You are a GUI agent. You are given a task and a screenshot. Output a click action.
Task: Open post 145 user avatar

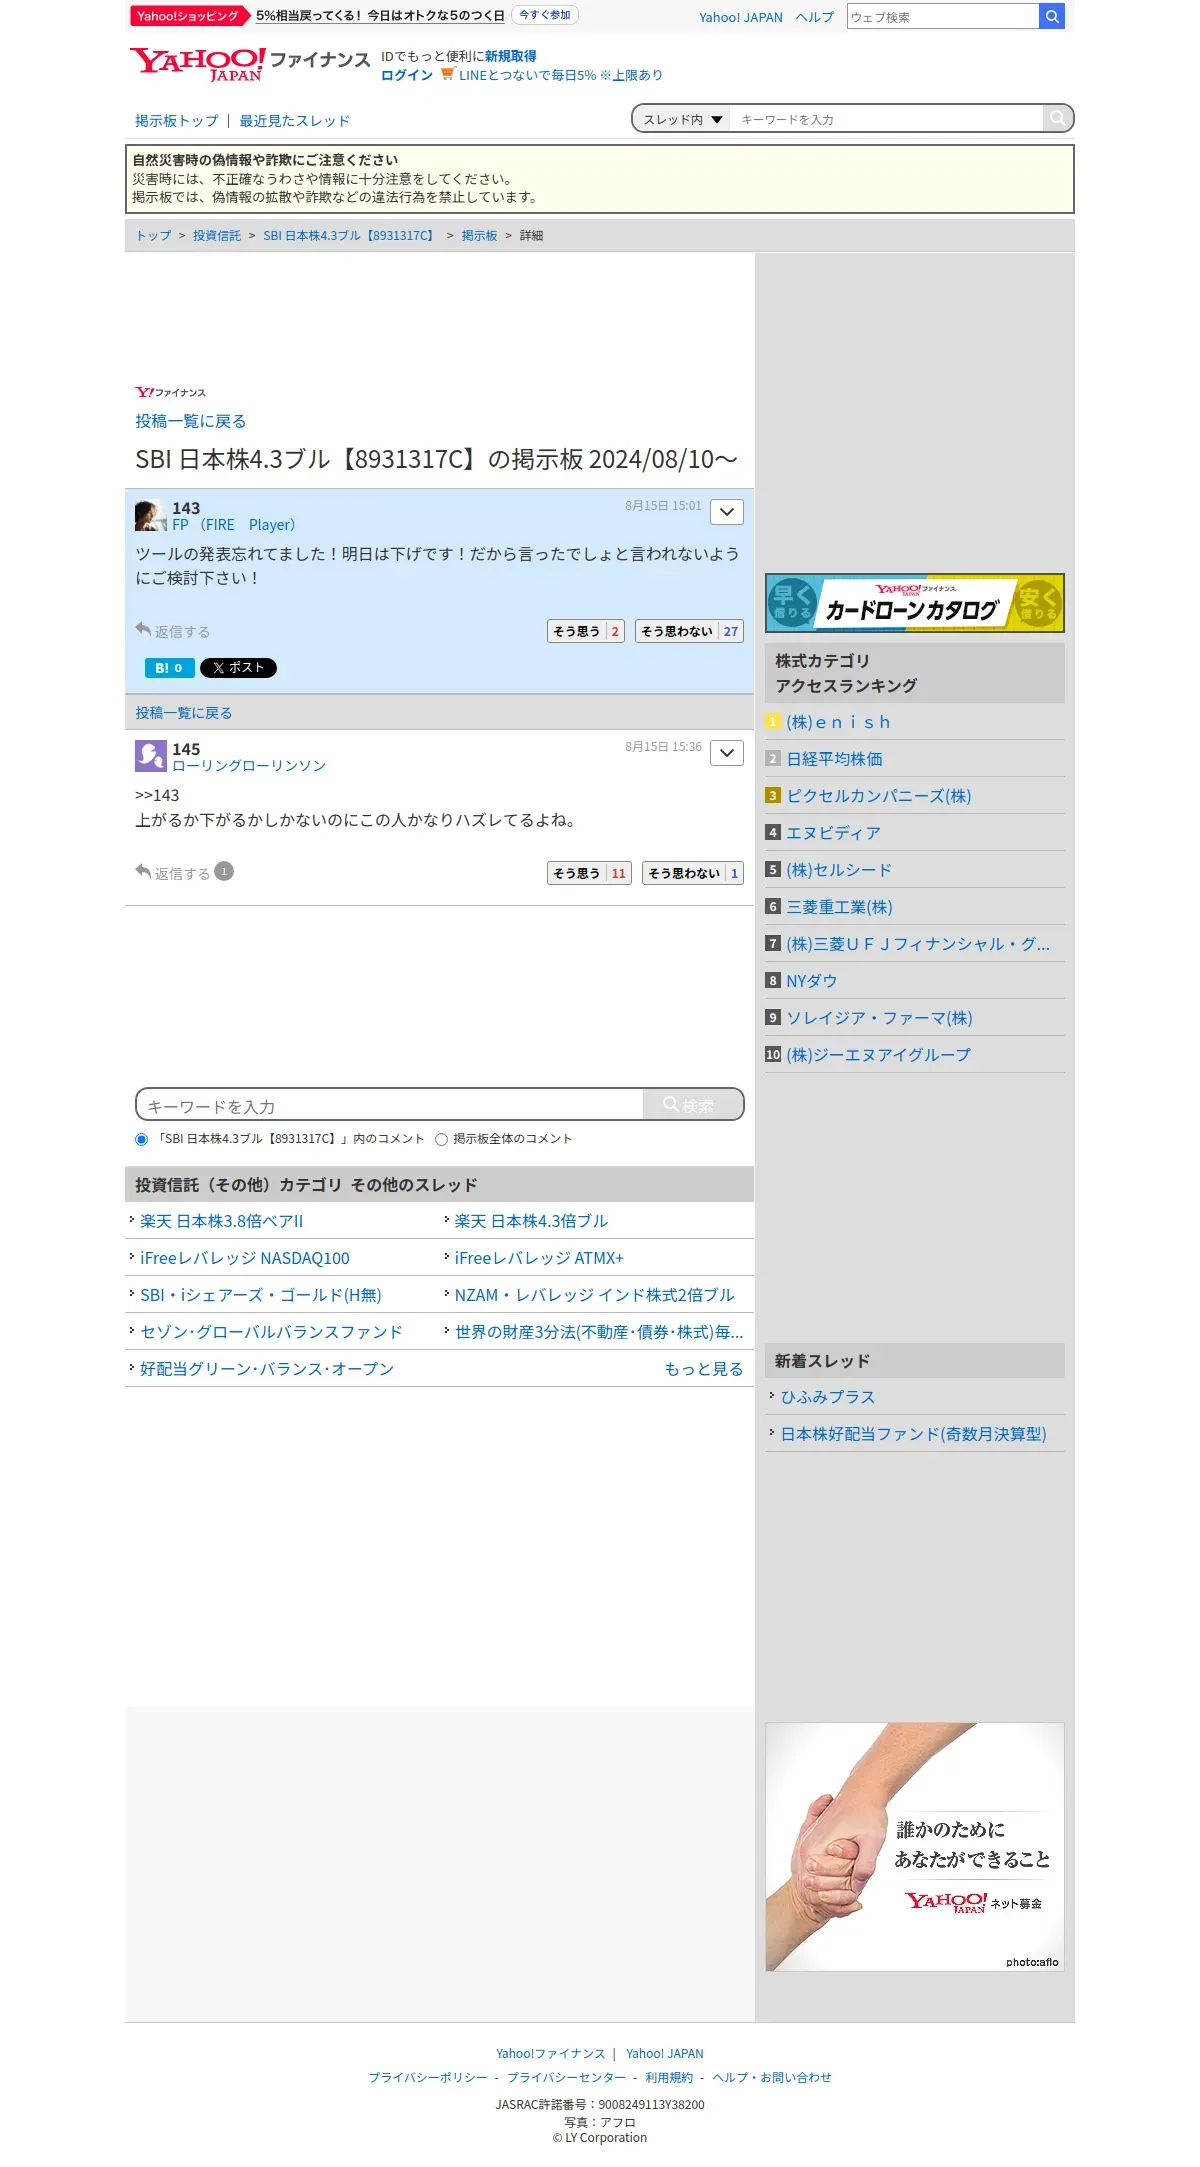point(150,756)
